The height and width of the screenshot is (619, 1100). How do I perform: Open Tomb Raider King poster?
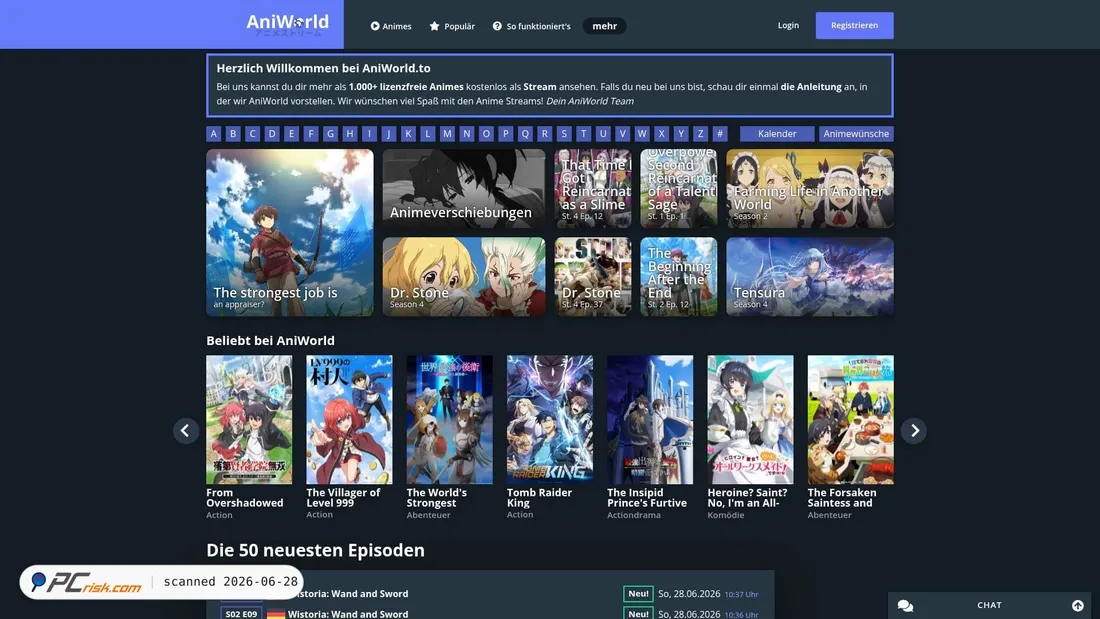pyautogui.click(x=550, y=420)
